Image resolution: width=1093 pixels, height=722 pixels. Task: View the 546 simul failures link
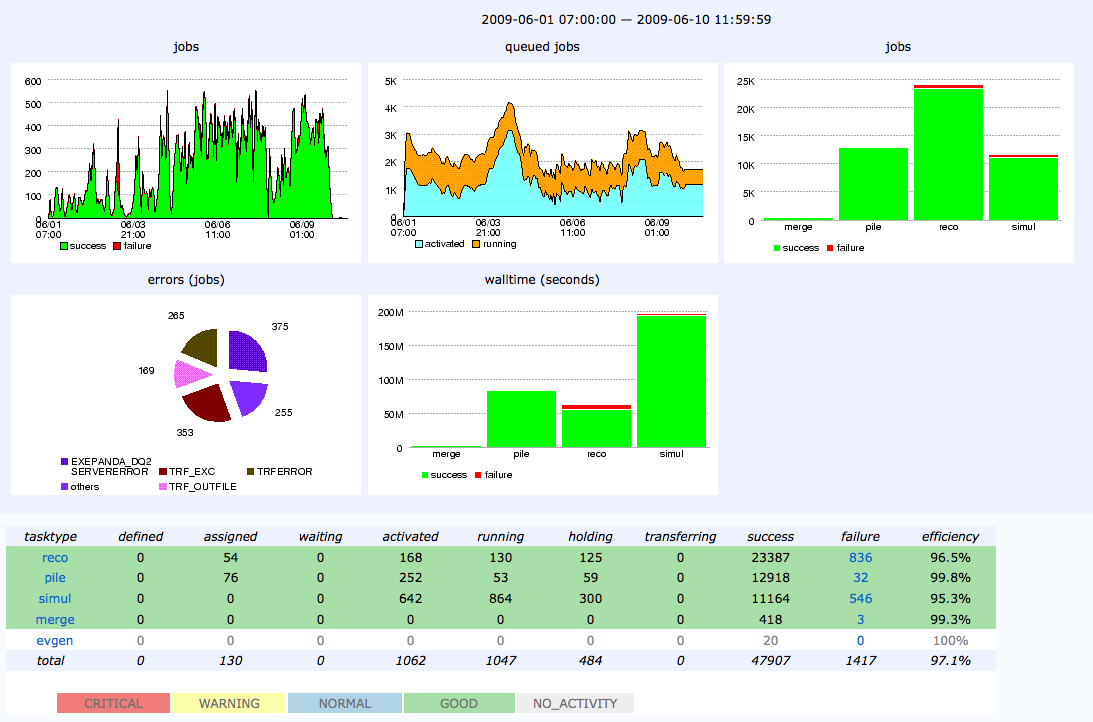(x=860, y=599)
